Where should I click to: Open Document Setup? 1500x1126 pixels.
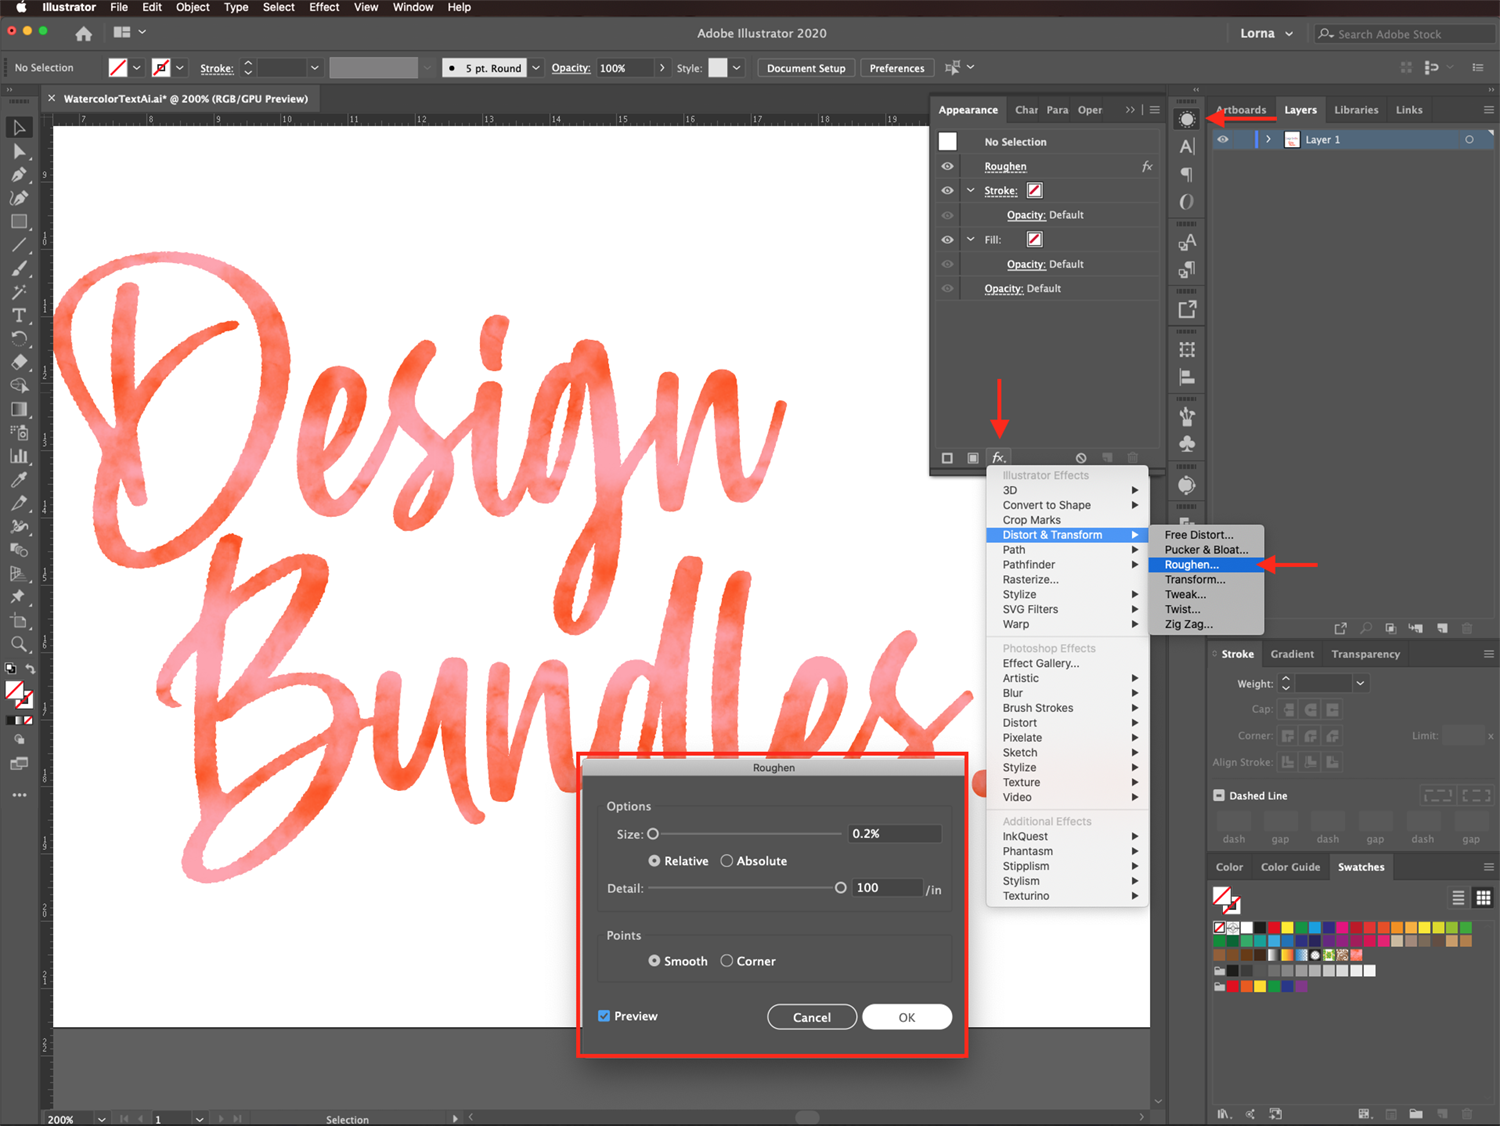806,68
